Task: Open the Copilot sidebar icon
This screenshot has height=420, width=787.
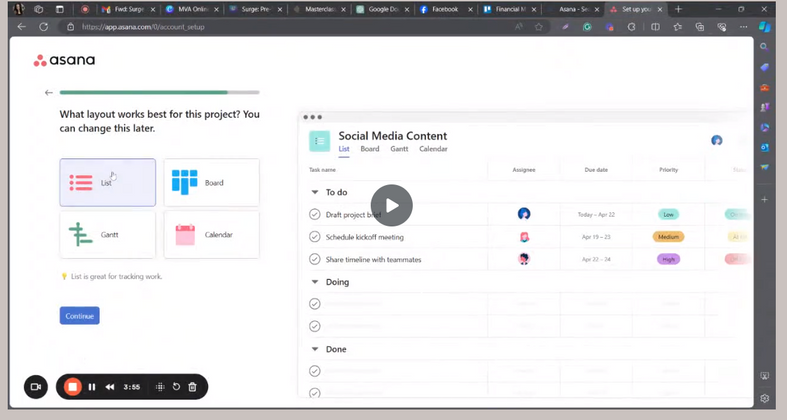Action: coord(764,27)
